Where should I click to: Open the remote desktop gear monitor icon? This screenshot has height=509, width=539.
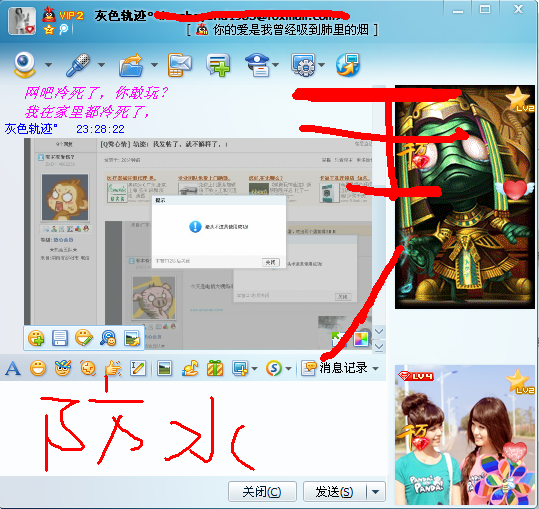[303, 65]
